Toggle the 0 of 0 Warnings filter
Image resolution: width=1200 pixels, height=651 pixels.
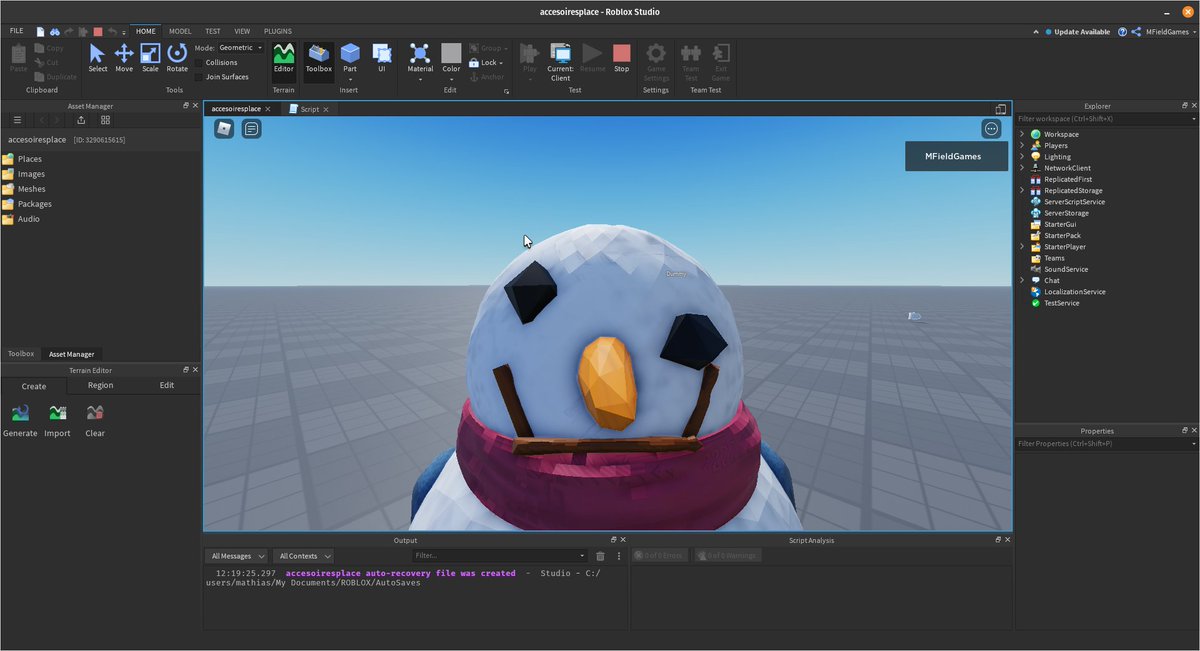pyautogui.click(x=727, y=556)
